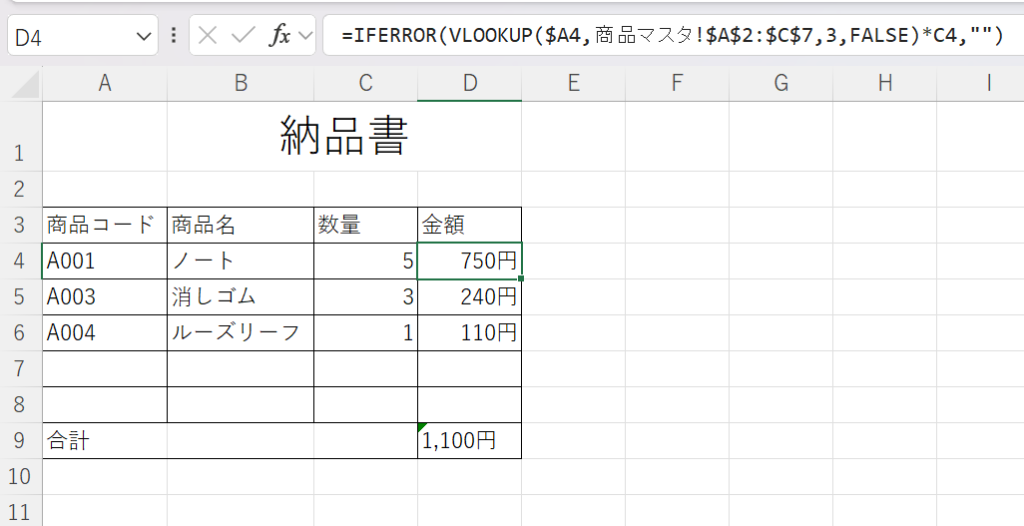Open the Name Box dropdown arrow
Viewport: 1024px width, 526px height.
point(144,37)
